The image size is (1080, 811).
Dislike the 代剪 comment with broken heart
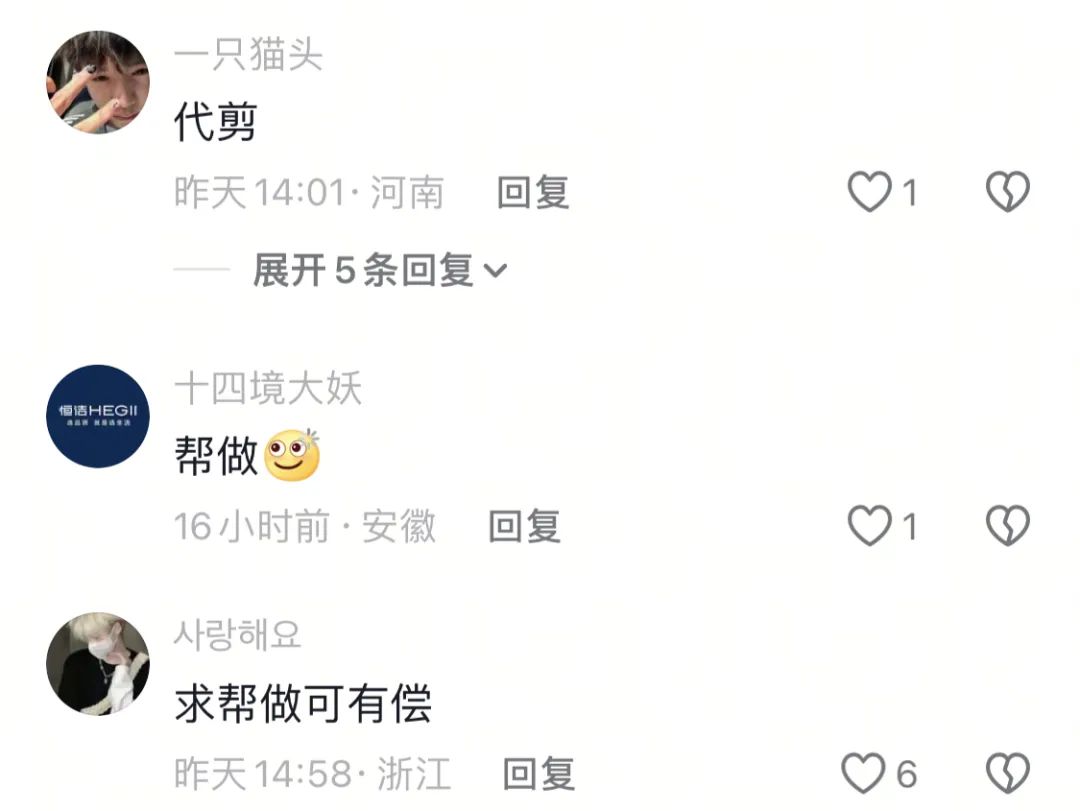click(x=1008, y=192)
